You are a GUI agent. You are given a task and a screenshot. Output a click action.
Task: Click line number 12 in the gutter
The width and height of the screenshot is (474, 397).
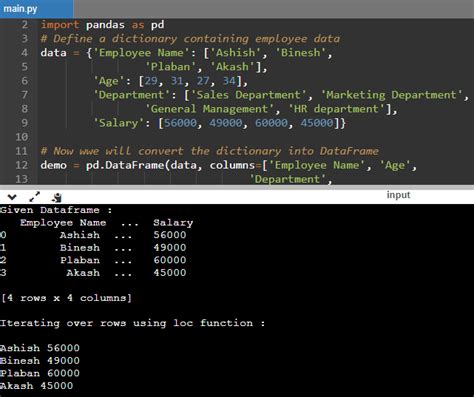click(21, 165)
